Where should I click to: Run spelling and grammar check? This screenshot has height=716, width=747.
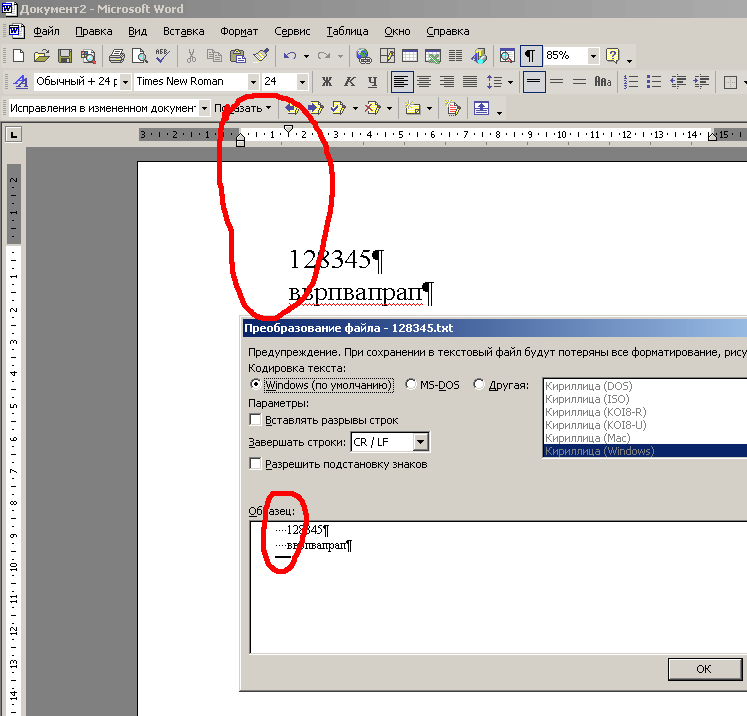tap(162, 56)
